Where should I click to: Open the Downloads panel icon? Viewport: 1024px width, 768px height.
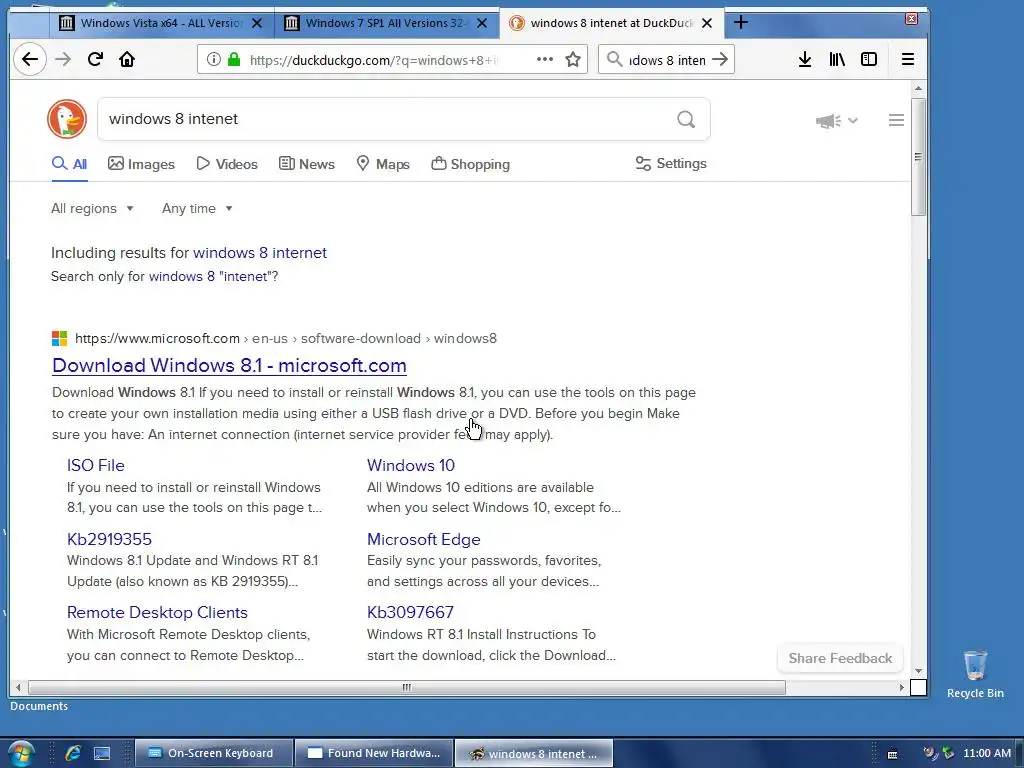tap(805, 59)
